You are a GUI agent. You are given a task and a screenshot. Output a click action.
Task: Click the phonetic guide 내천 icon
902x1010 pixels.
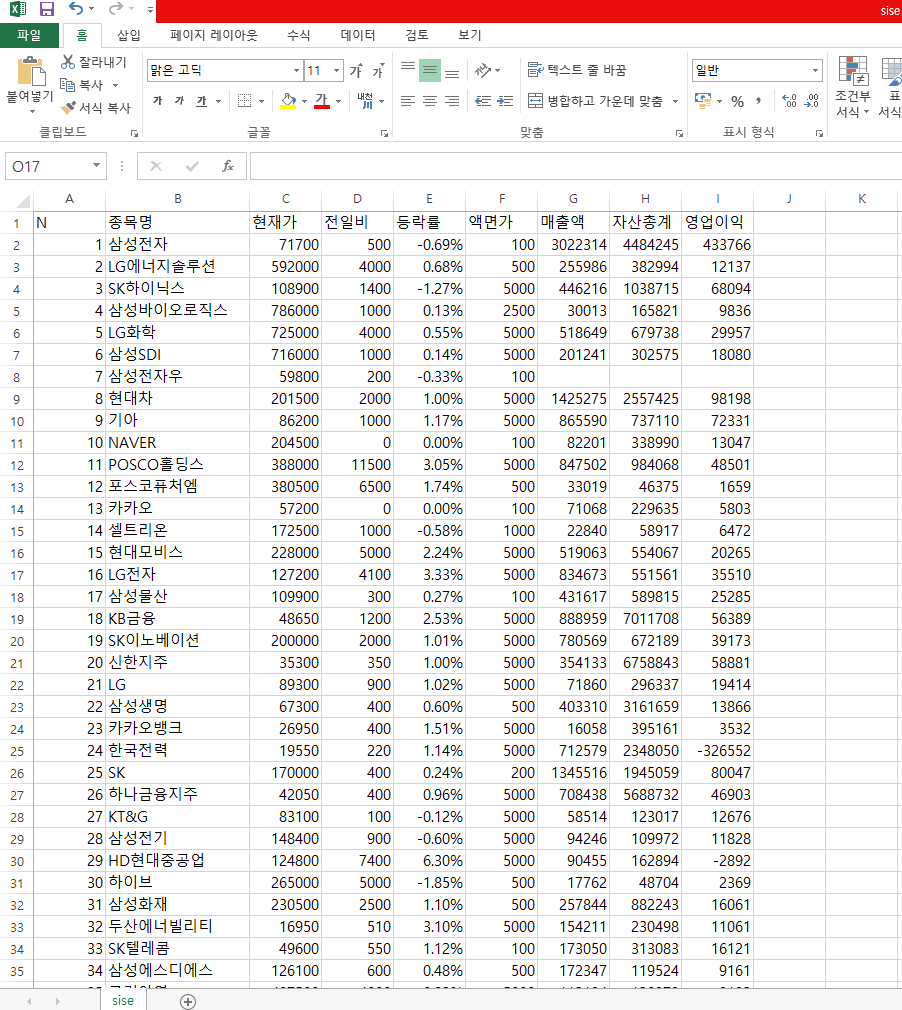point(365,100)
